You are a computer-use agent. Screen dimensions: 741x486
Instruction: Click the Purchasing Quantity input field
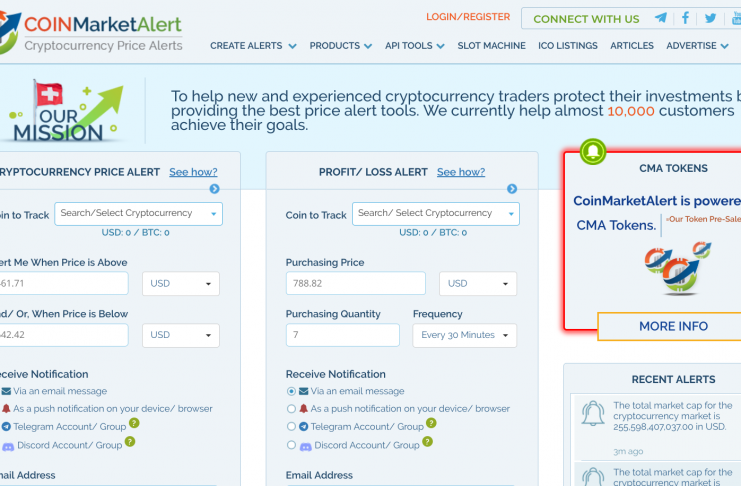[343, 335]
